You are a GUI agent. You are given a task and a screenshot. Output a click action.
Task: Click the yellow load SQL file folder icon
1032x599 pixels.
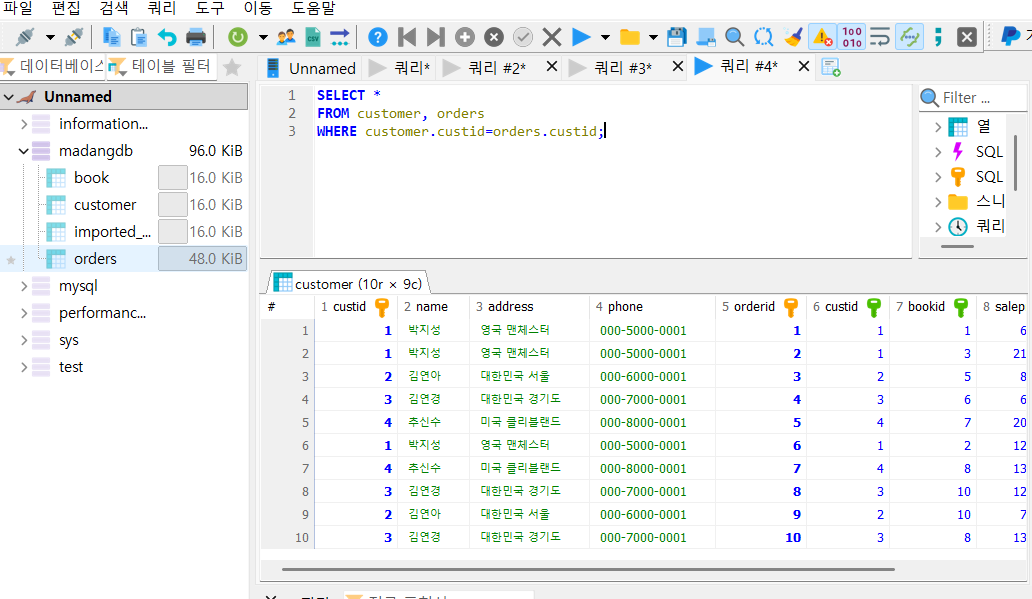point(630,37)
